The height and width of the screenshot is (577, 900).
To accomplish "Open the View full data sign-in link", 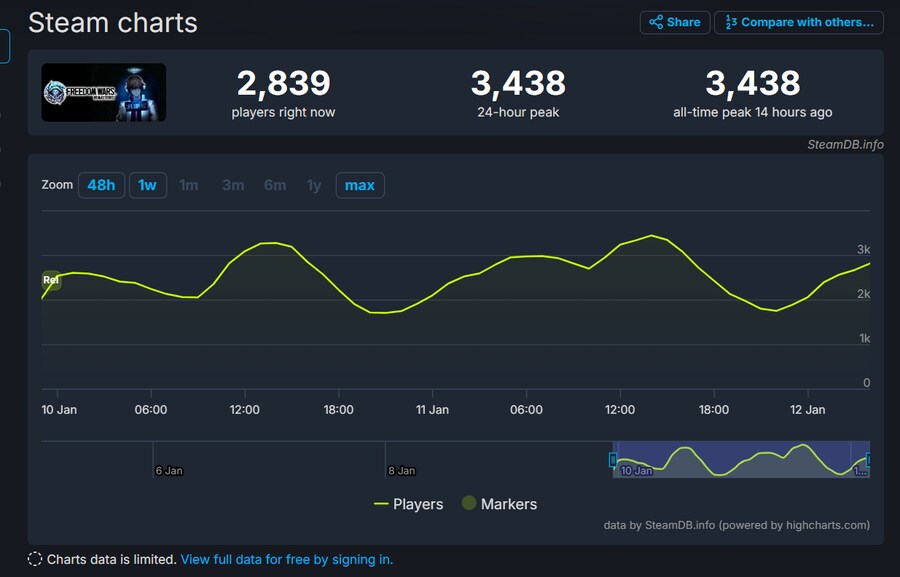I will [x=287, y=559].
